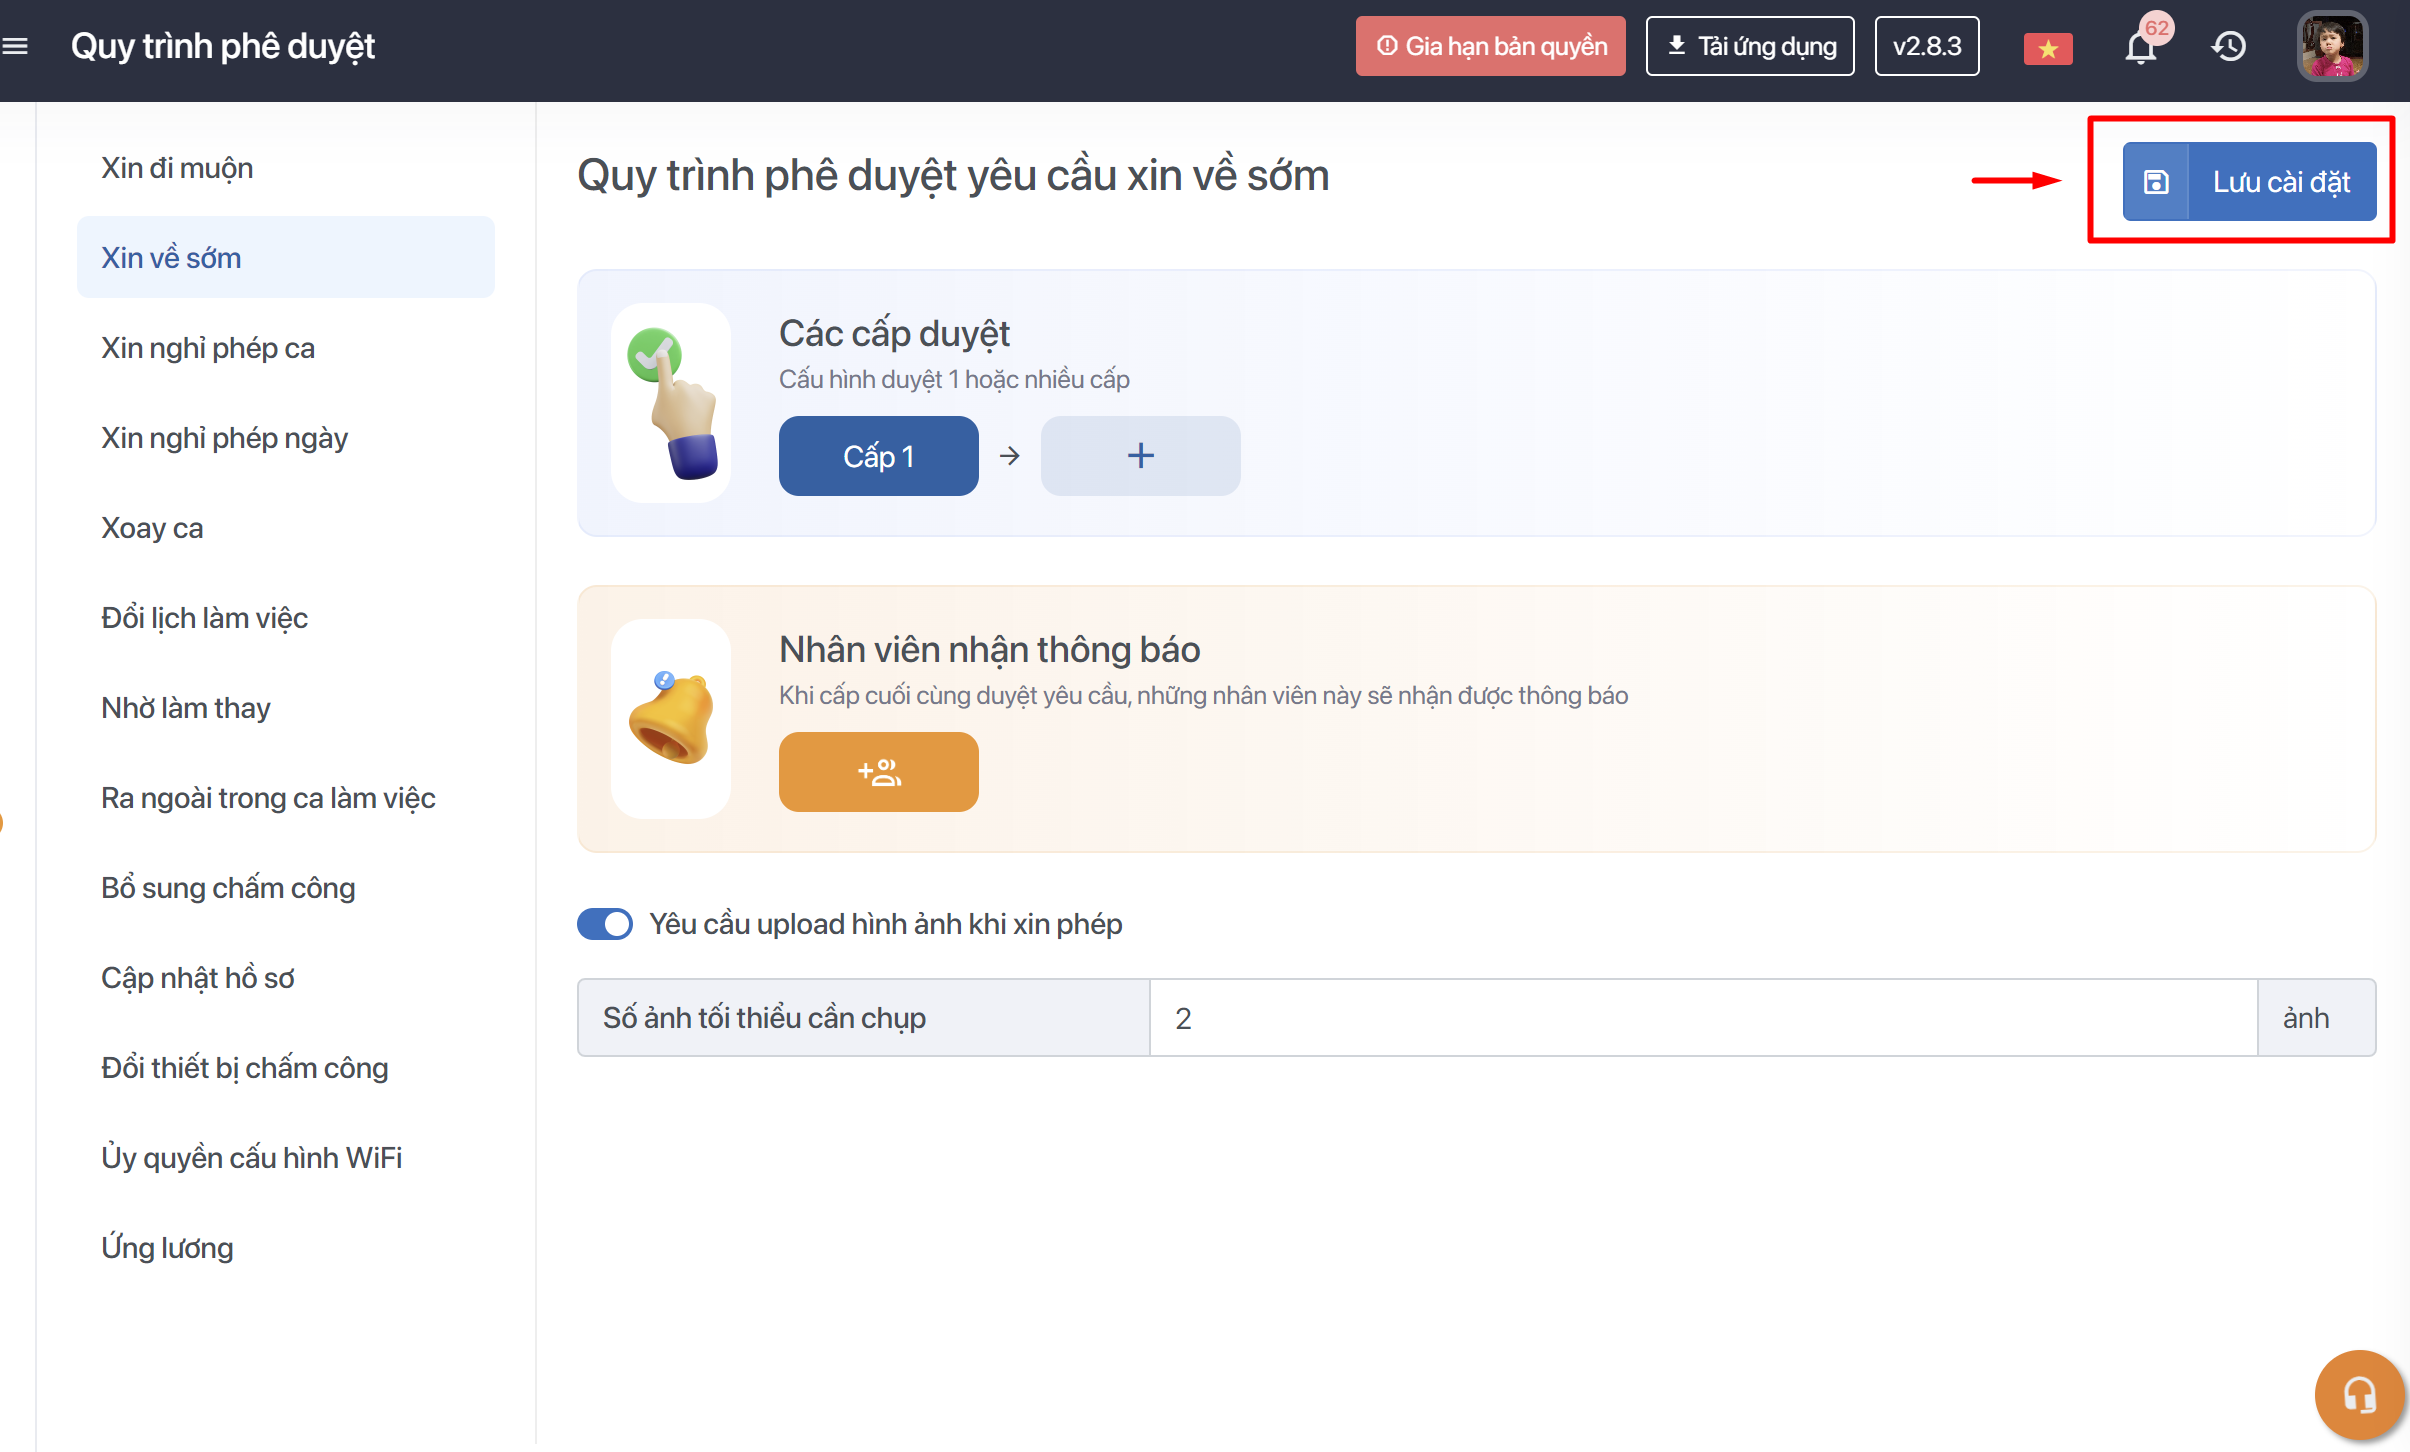
Task: Toggle the image upload requirement switch
Action: [x=605, y=924]
